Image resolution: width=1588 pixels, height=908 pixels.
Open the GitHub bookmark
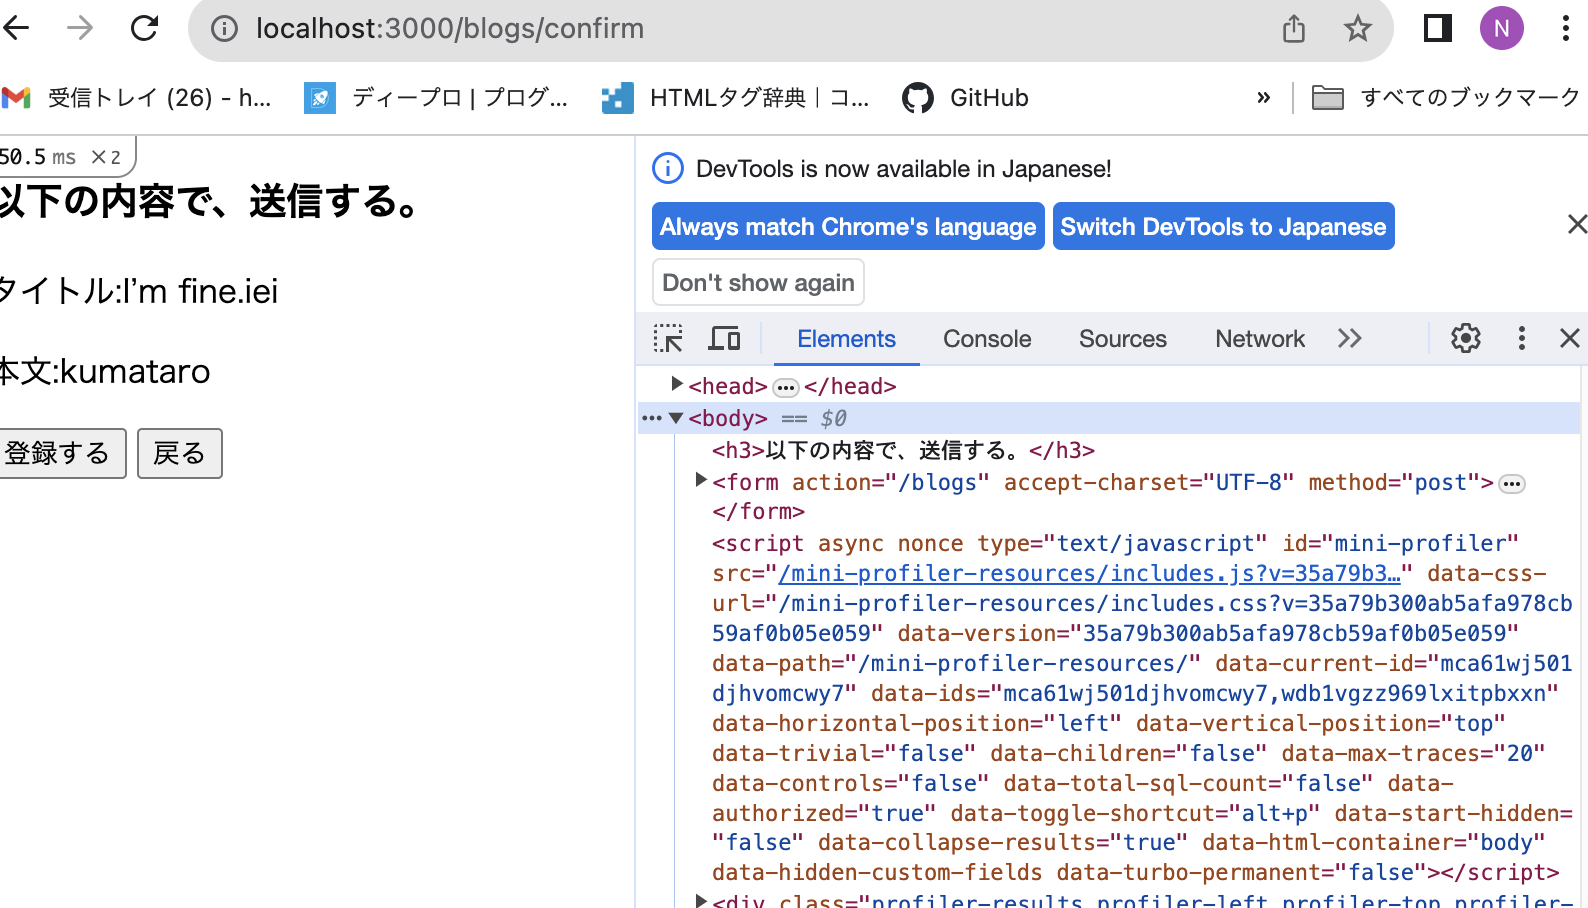pyautogui.click(x=965, y=98)
